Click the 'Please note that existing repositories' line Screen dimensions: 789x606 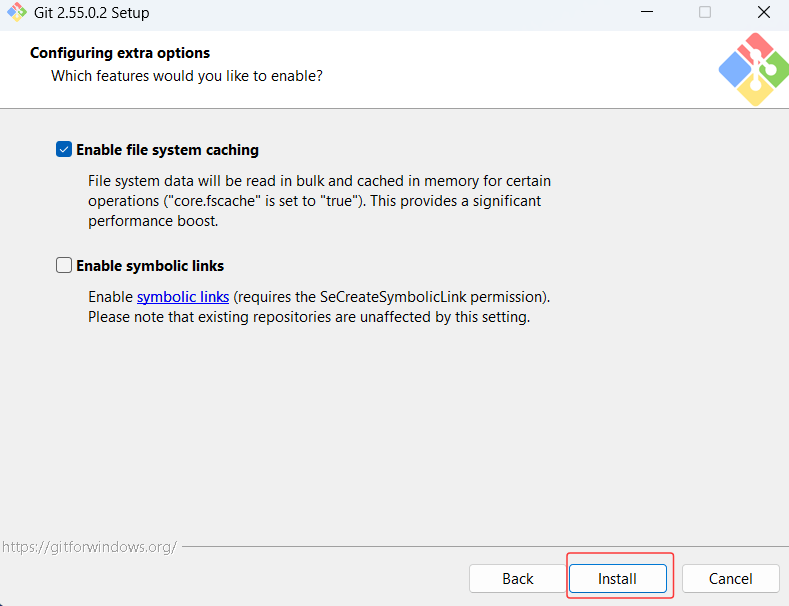pos(309,317)
